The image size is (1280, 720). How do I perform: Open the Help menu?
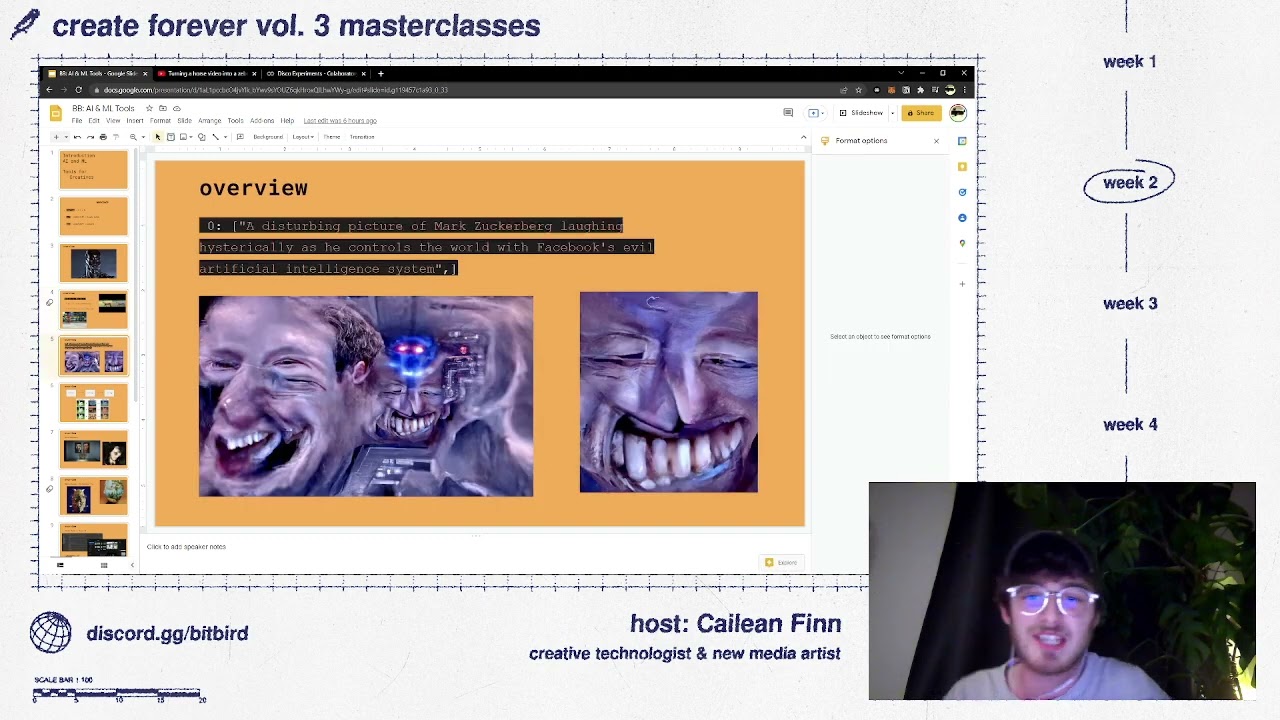point(287,121)
